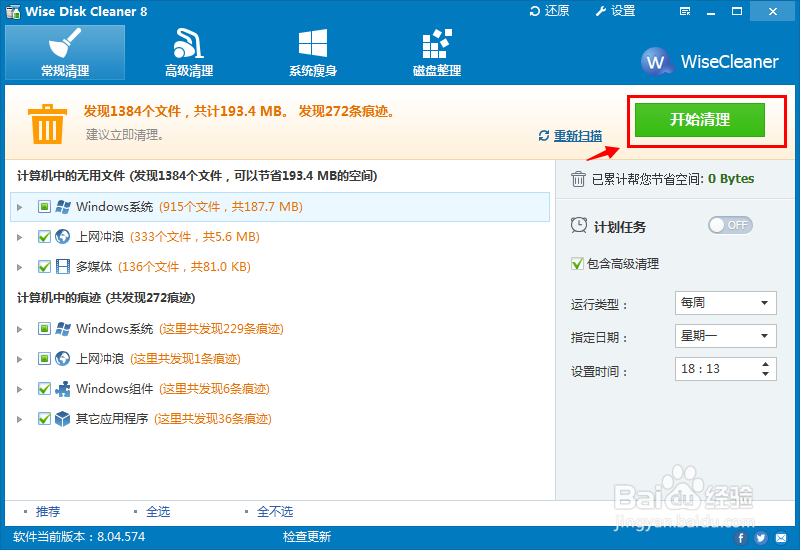
Task: Click the 推荐 selection link
Action: [47, 511]
